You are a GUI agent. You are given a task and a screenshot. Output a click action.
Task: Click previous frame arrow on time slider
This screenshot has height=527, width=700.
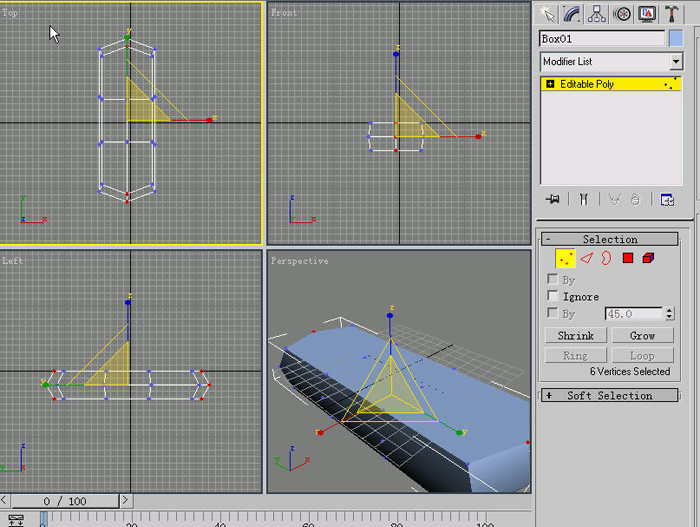tap(4, 500)
